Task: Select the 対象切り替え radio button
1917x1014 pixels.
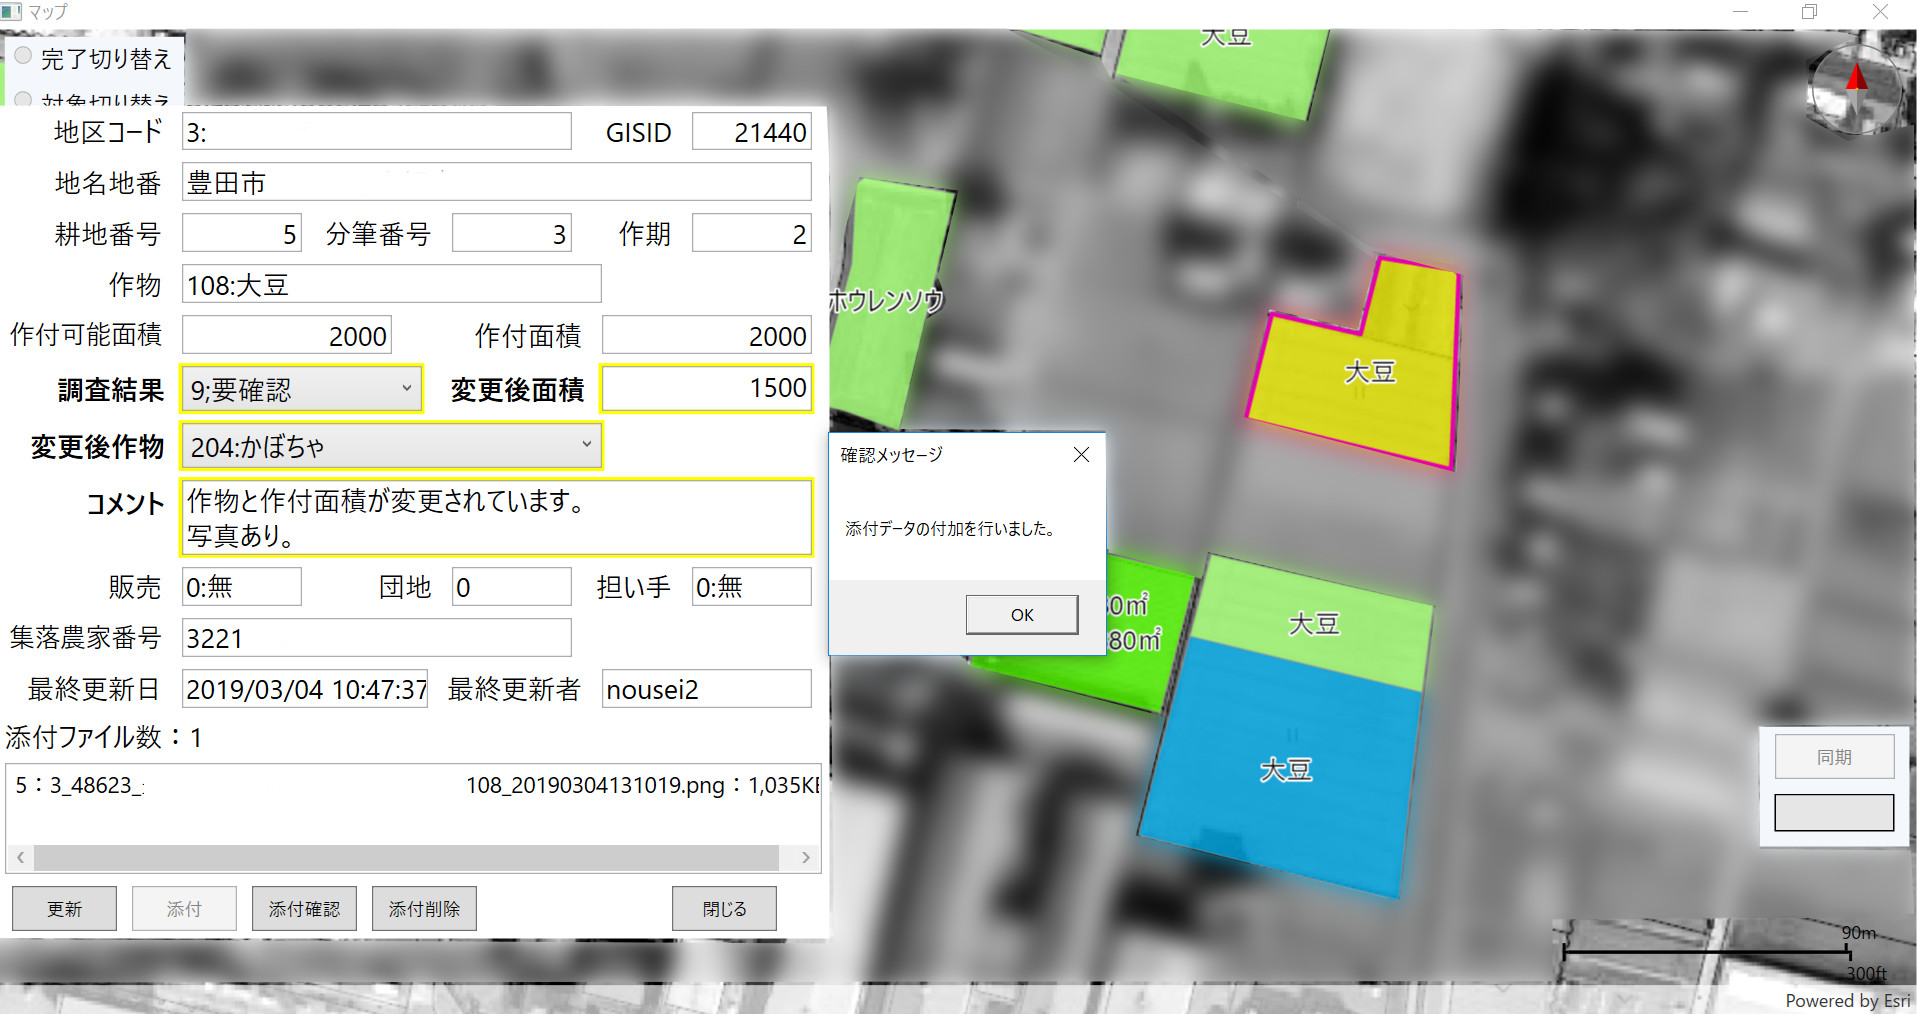Action: pyautogui.click(x=21, y=100)
